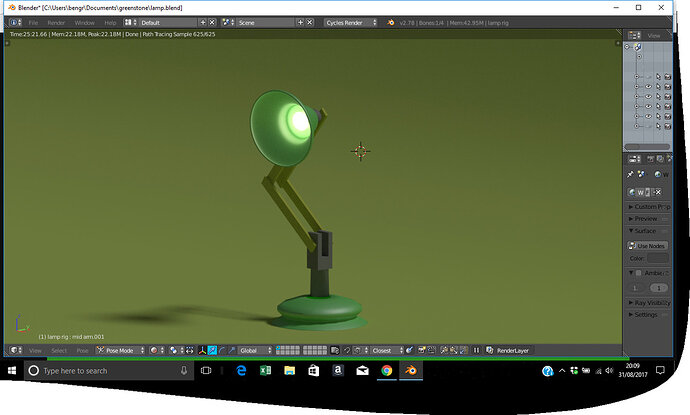This screenshot has width=690, height=415.
Task: Toggle the 3D manipulator widget
Action: (x=202, y=350)
